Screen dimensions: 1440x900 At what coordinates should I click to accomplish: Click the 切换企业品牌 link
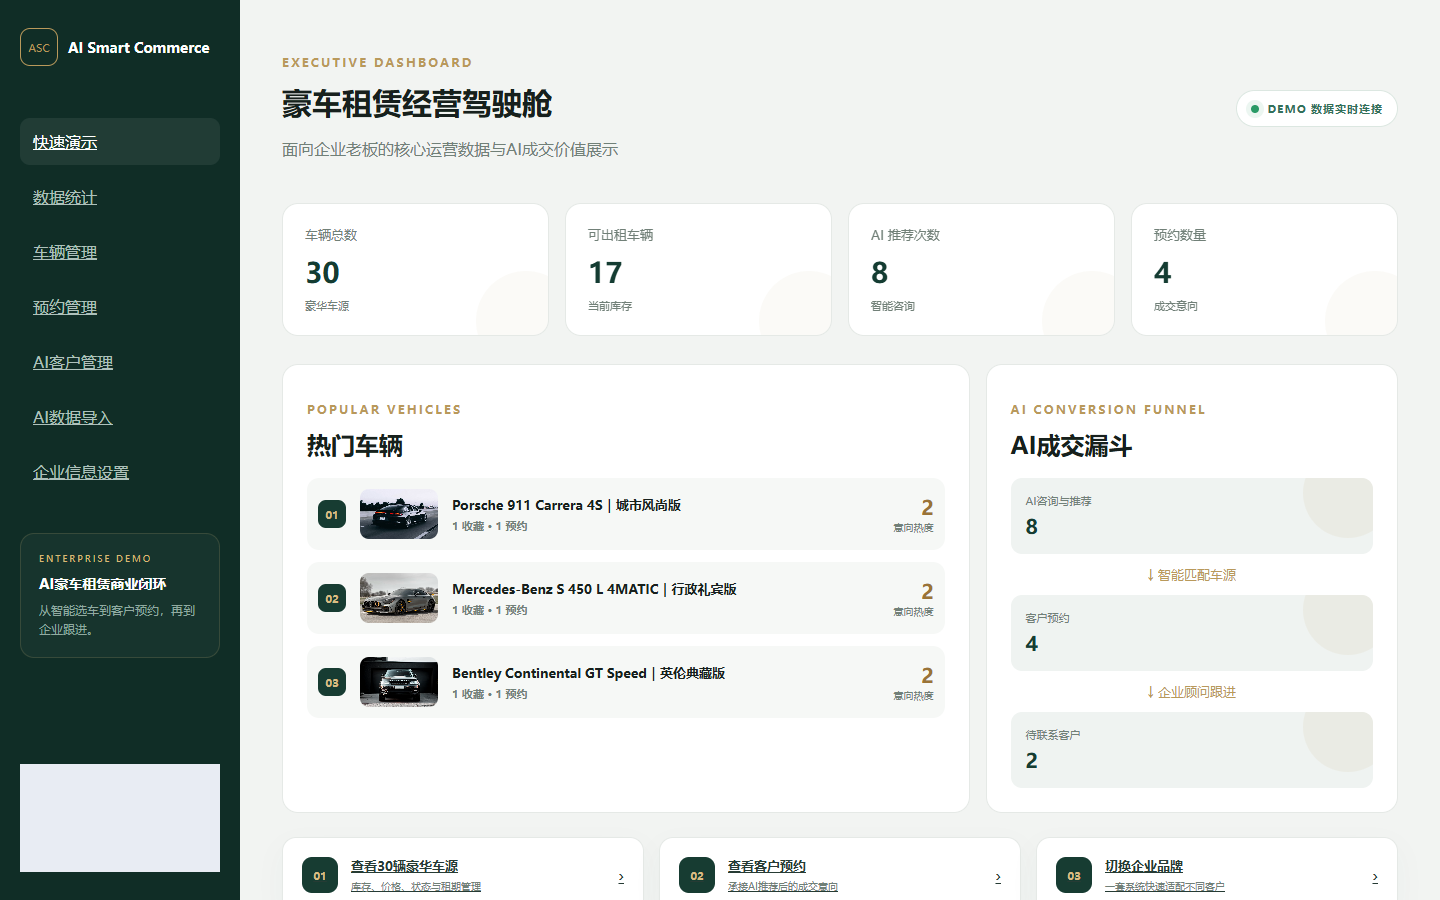pyautogui.click(x=1144, y=866)
